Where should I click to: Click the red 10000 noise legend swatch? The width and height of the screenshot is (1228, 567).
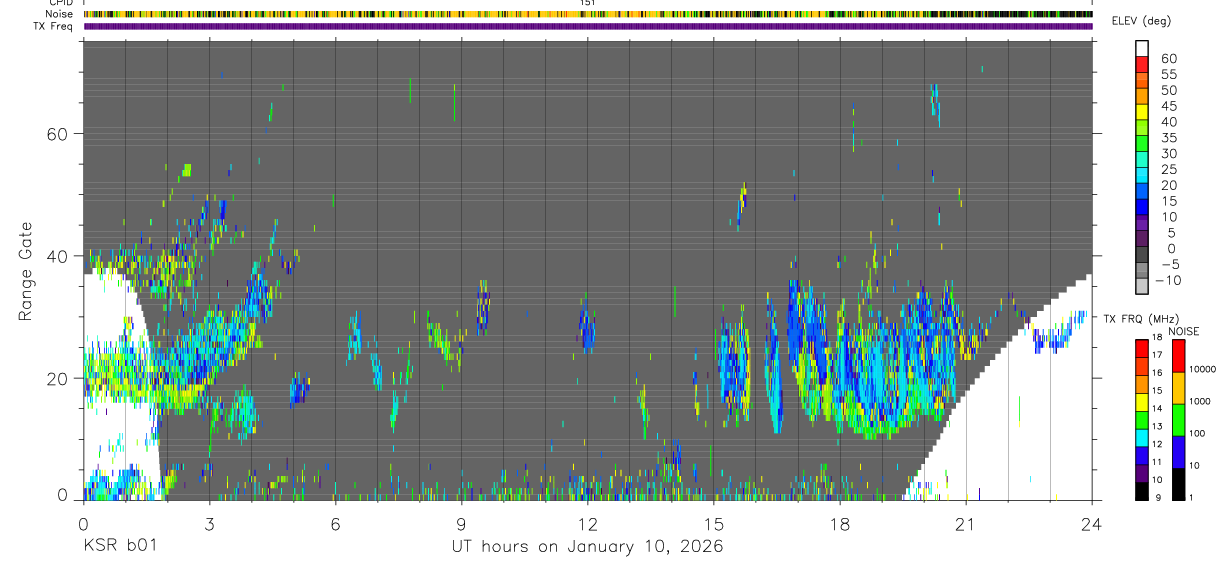tap(1178, 355)
